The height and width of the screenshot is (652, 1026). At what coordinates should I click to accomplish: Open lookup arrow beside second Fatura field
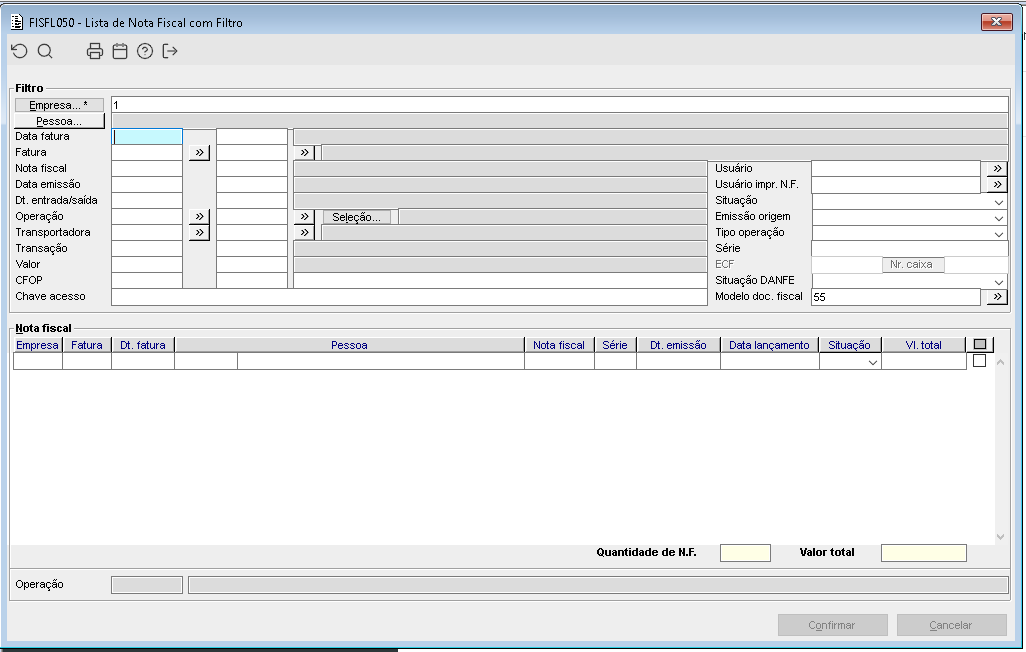click(304, 153)
